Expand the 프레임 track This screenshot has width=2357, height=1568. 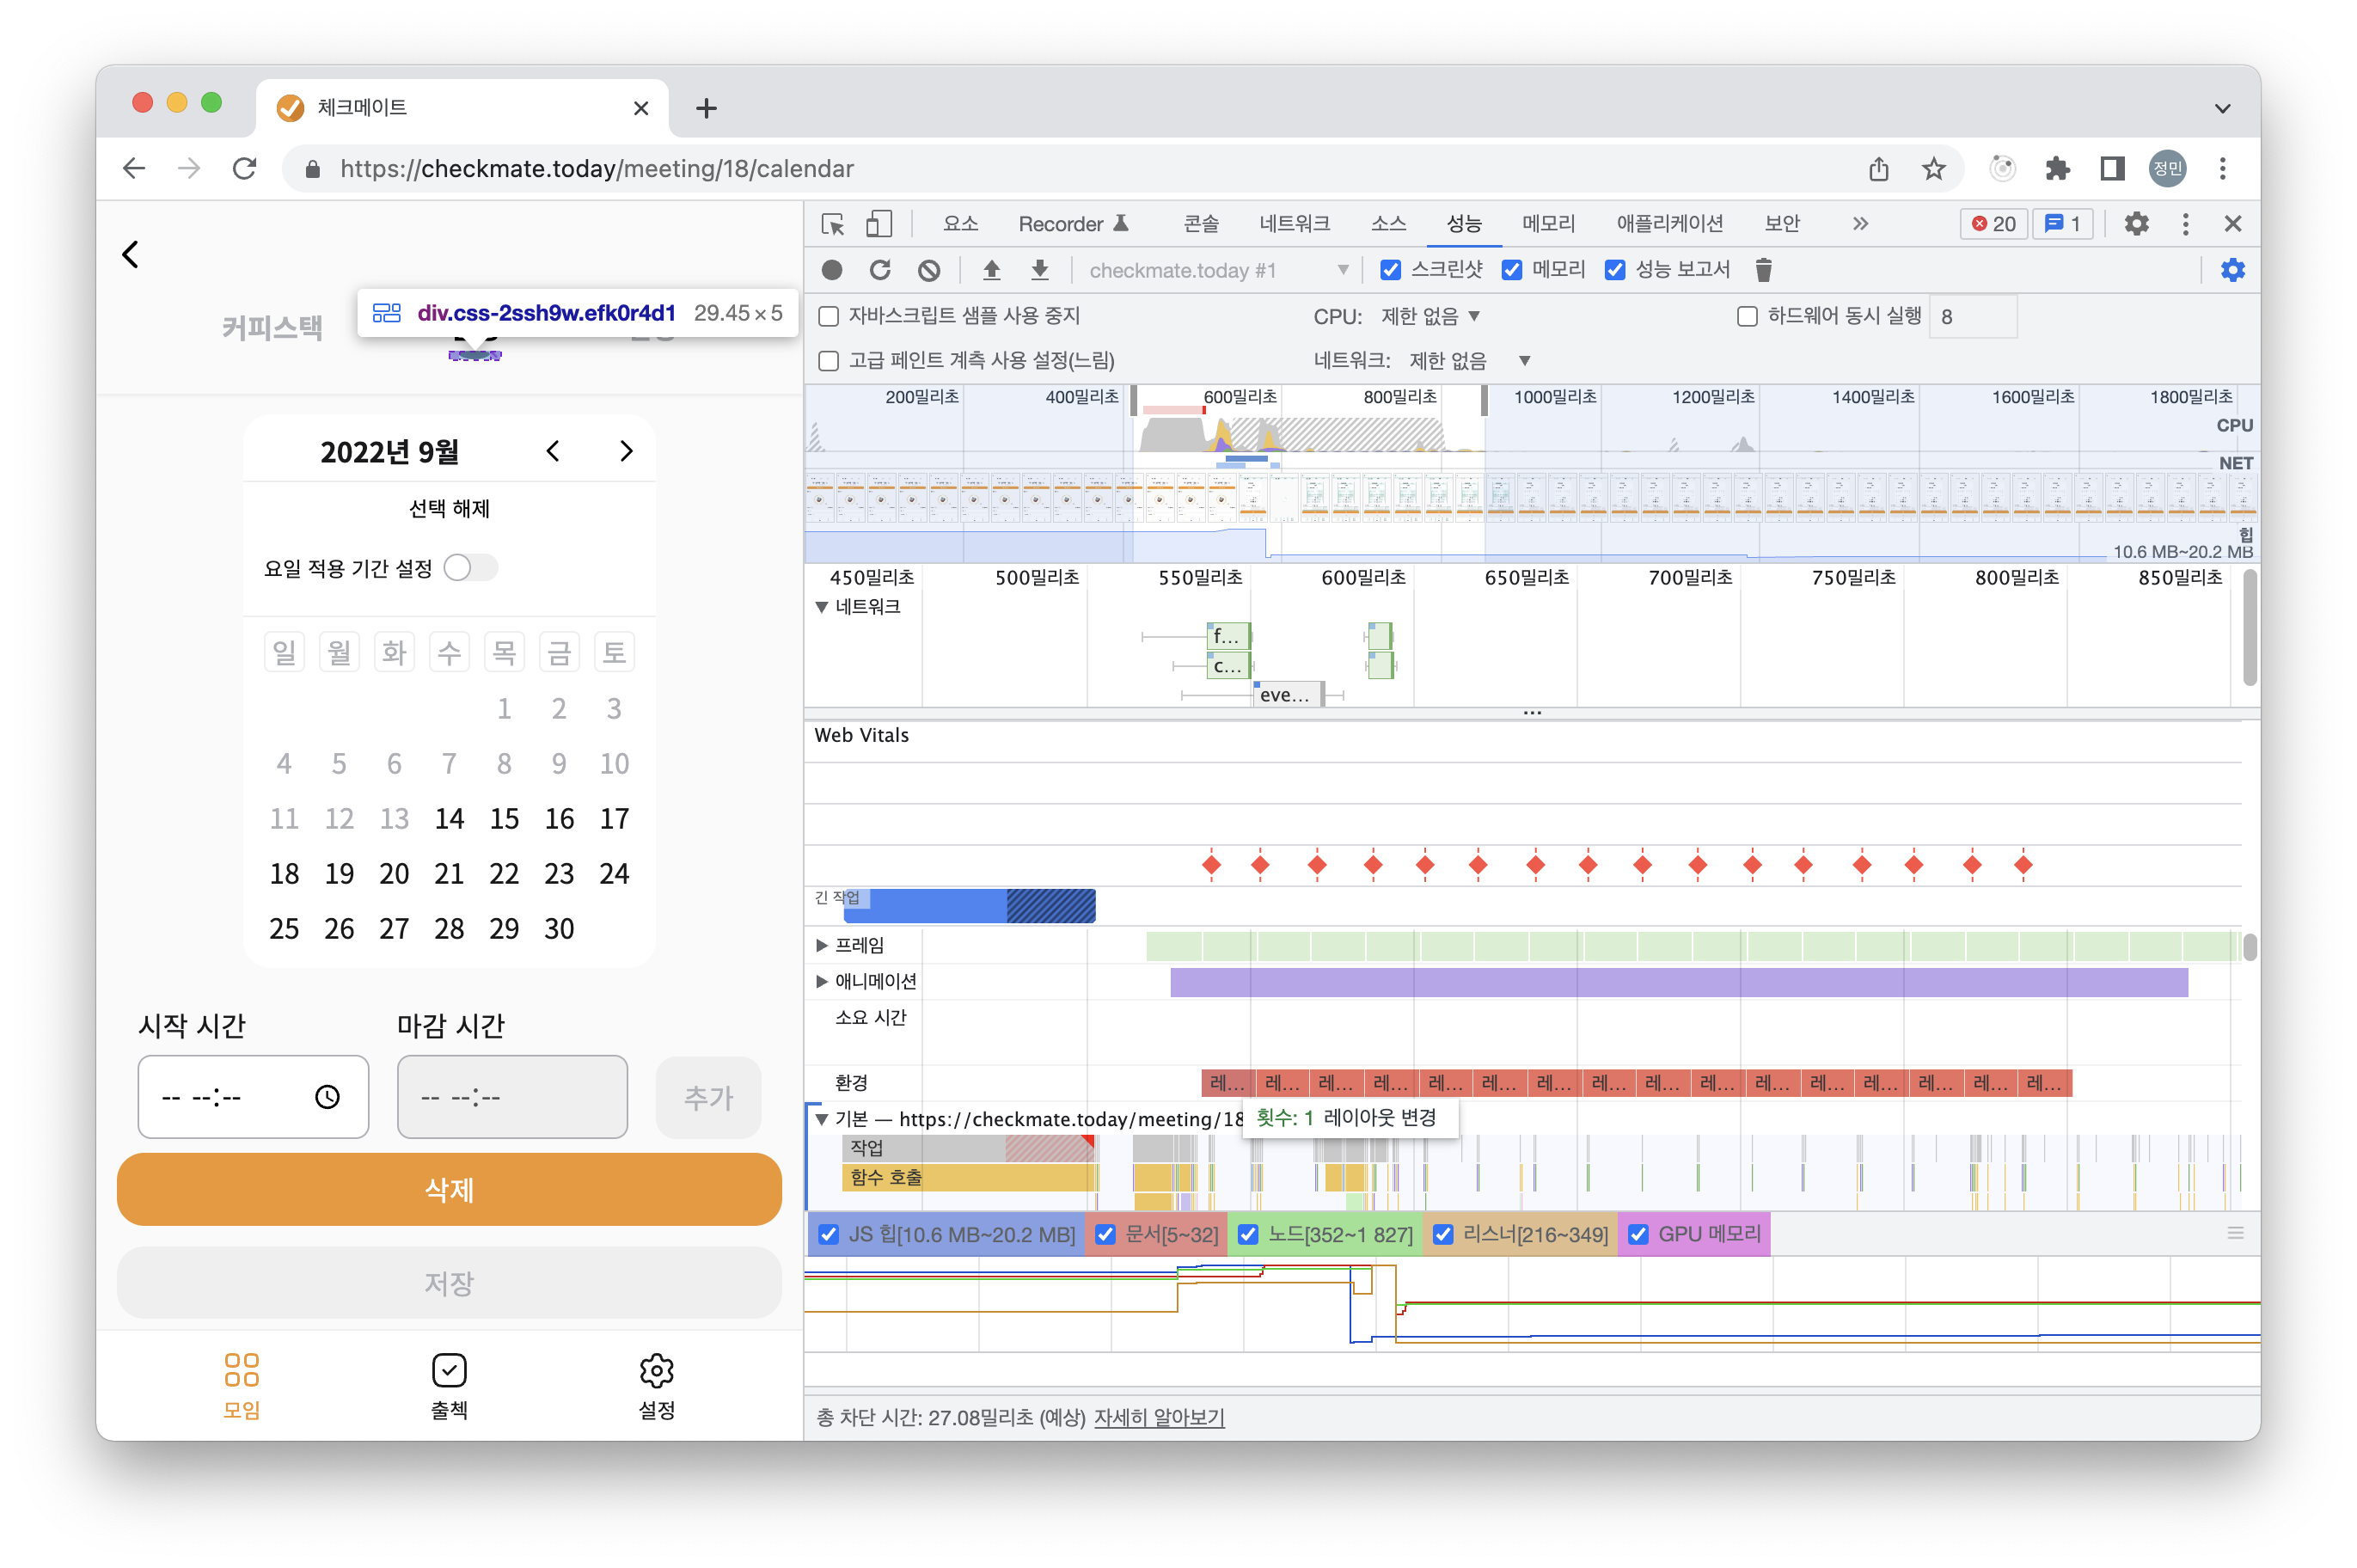click(822, 945)
